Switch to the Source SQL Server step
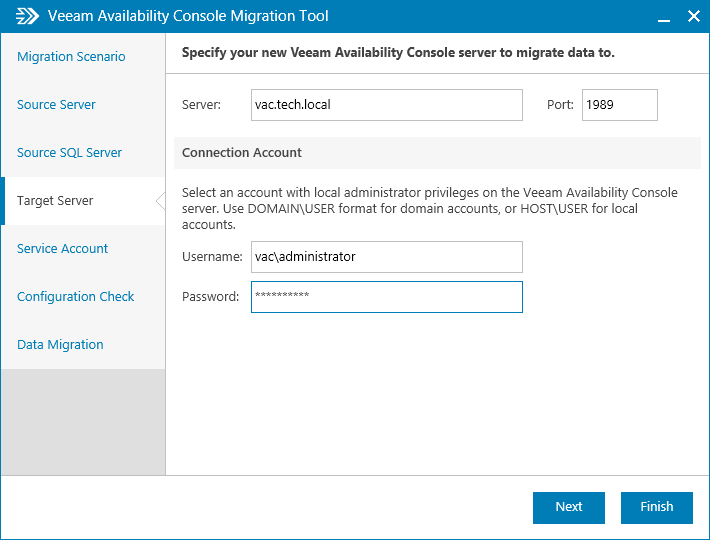 click(x=69, y=153)
